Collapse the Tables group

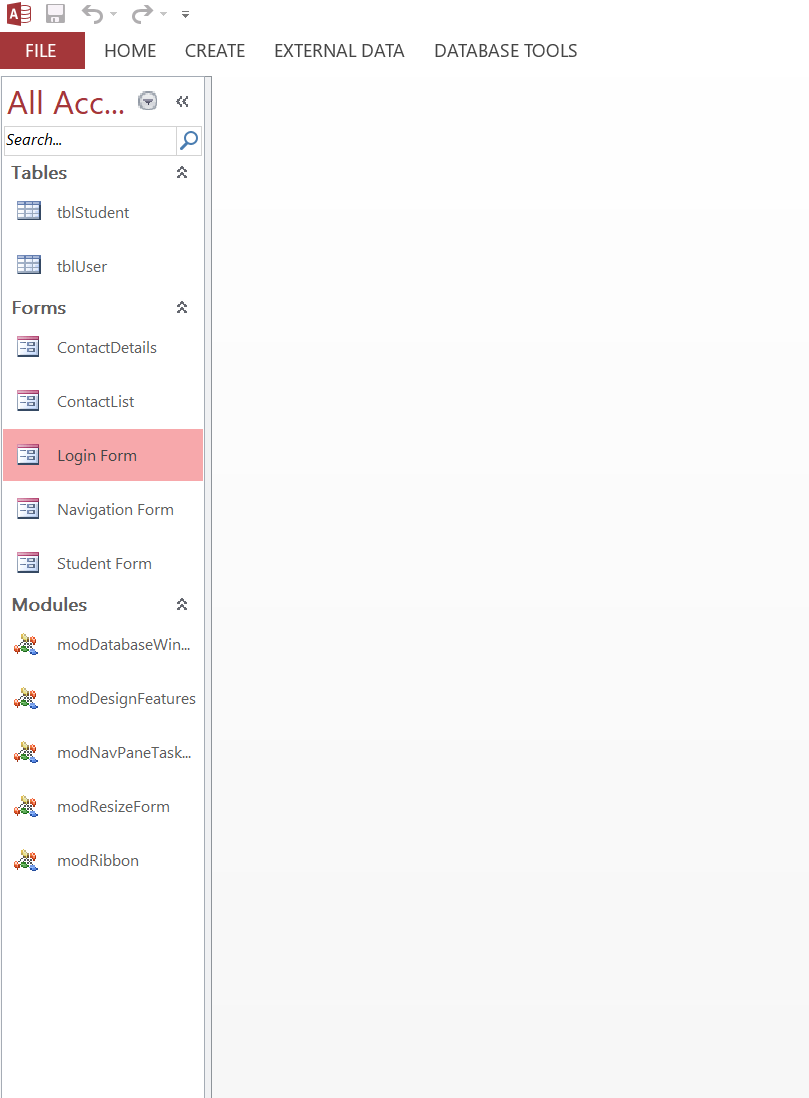point(182,172)
